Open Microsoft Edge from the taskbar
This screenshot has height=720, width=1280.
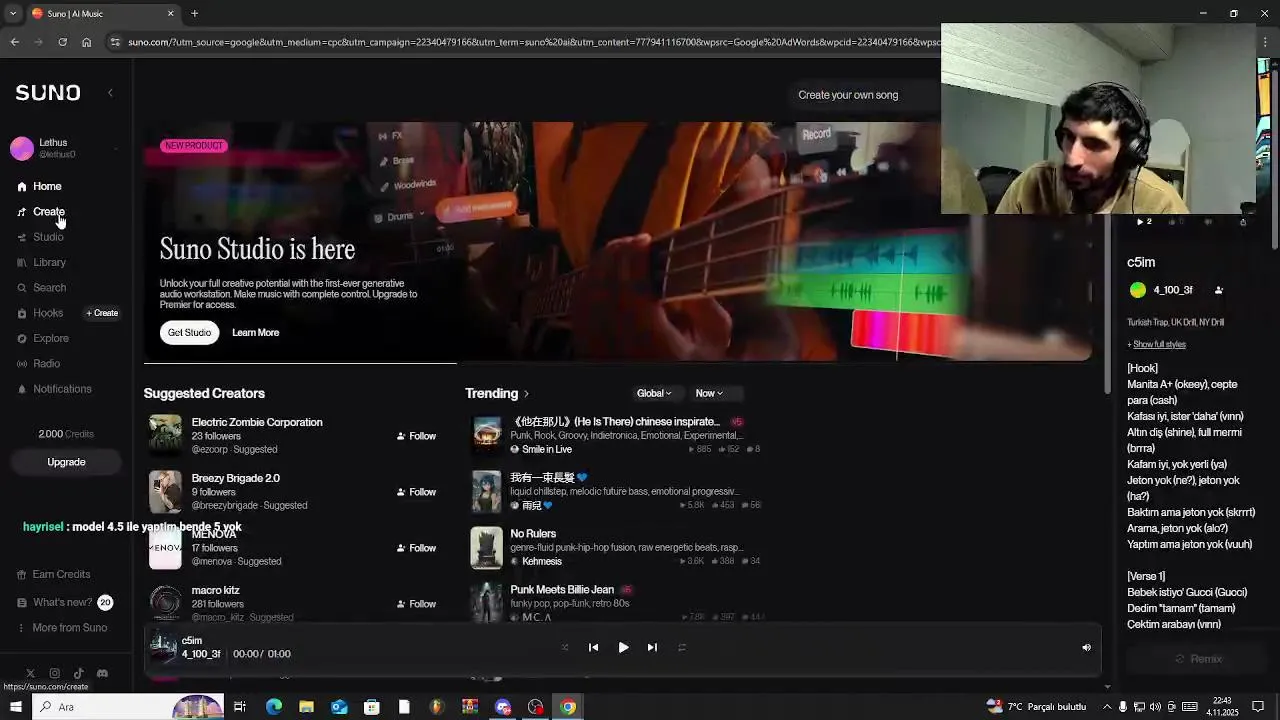point(274,707)
